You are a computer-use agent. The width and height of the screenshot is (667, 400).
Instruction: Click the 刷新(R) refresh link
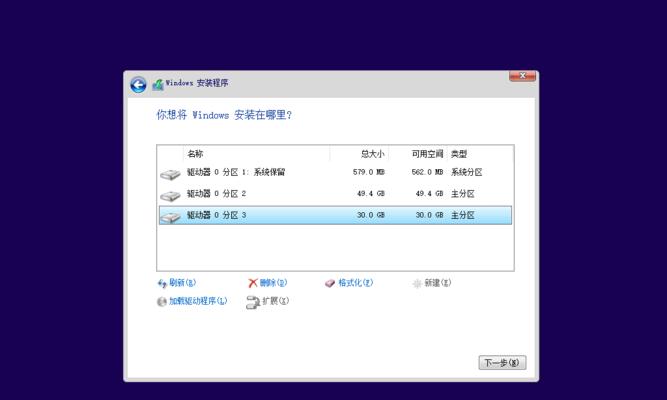(182, 283)
